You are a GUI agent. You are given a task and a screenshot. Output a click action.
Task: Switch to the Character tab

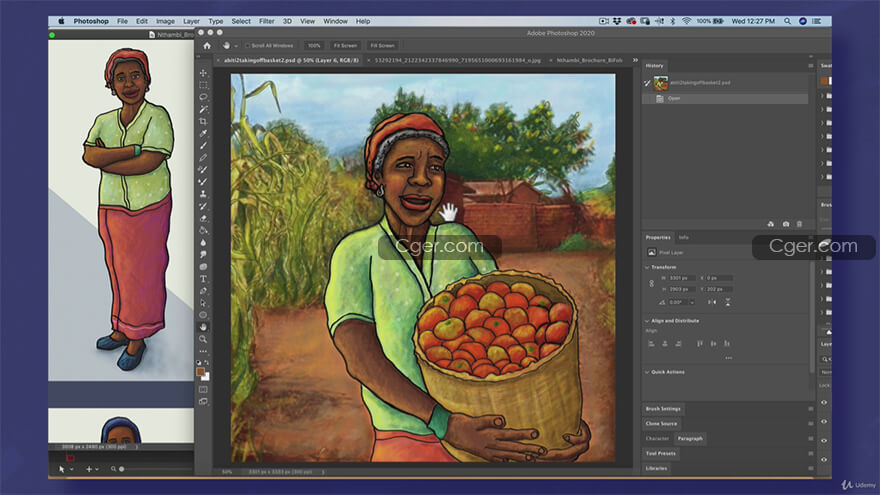click(657, 439)
